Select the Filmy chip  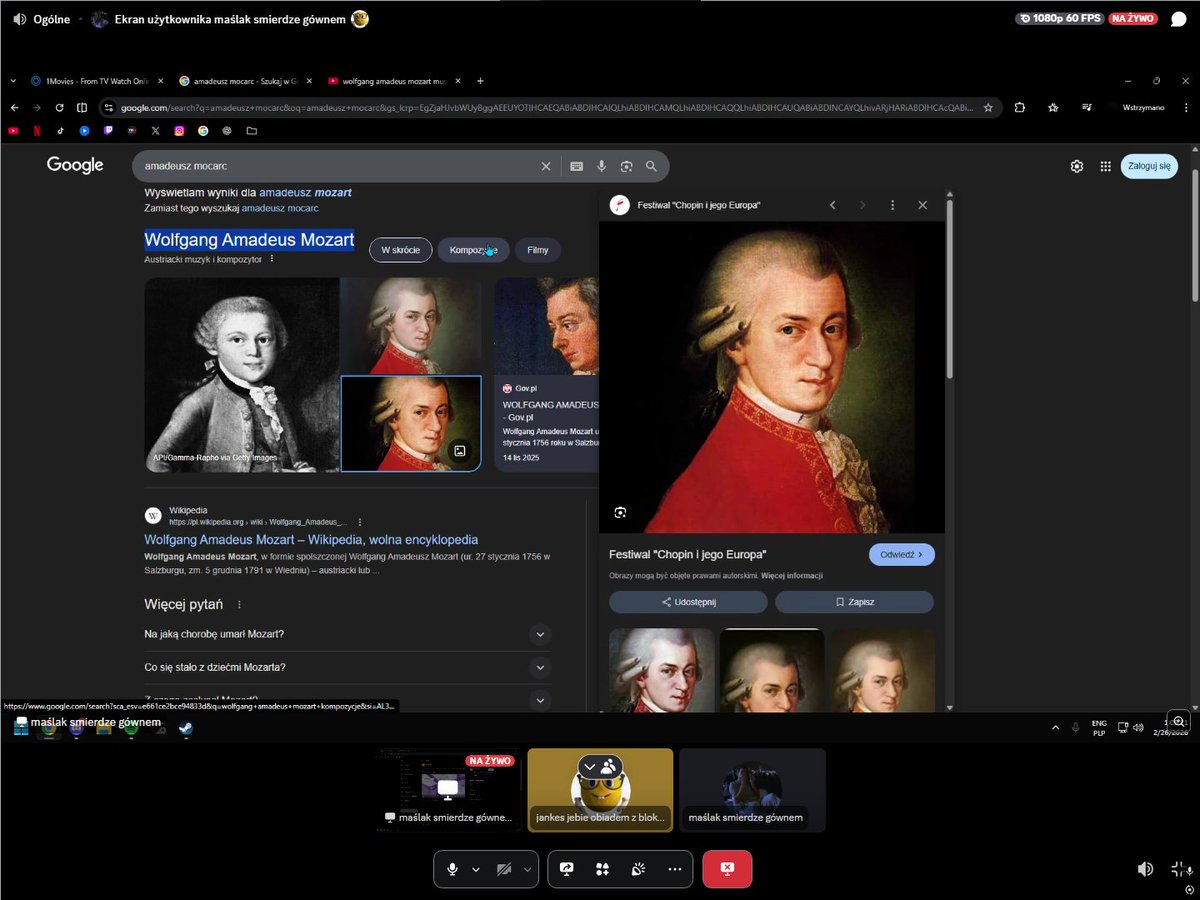(538, 250)
